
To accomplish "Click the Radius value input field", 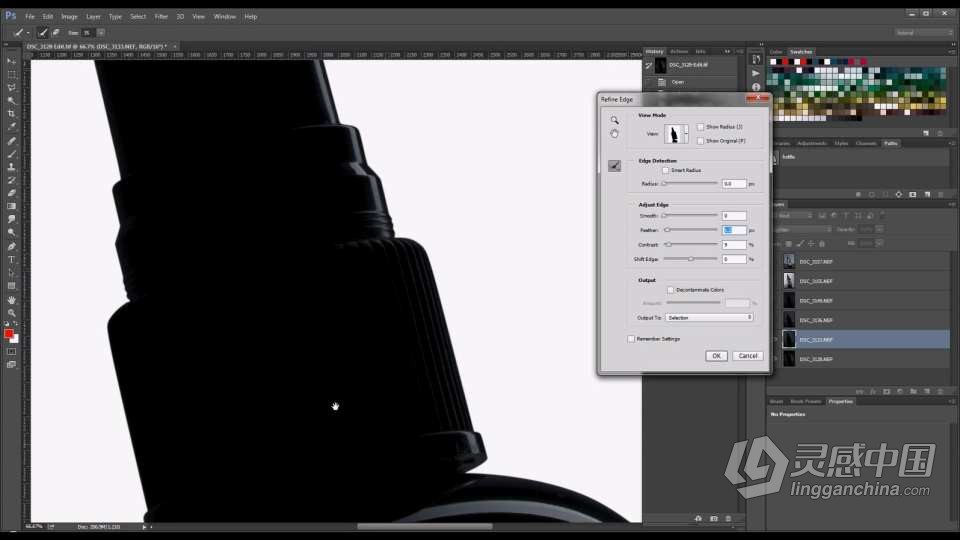I will 734,184.
